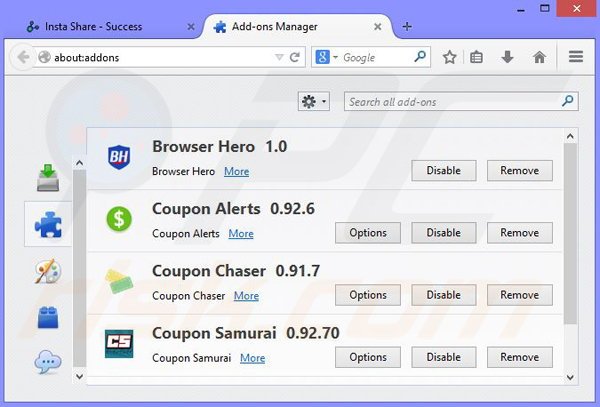Image resolution: width=600 pixels, height=407 pixels.
Task: Open the search engine selector dropdown
Action: pyautogui.click(x=327, y=57)
